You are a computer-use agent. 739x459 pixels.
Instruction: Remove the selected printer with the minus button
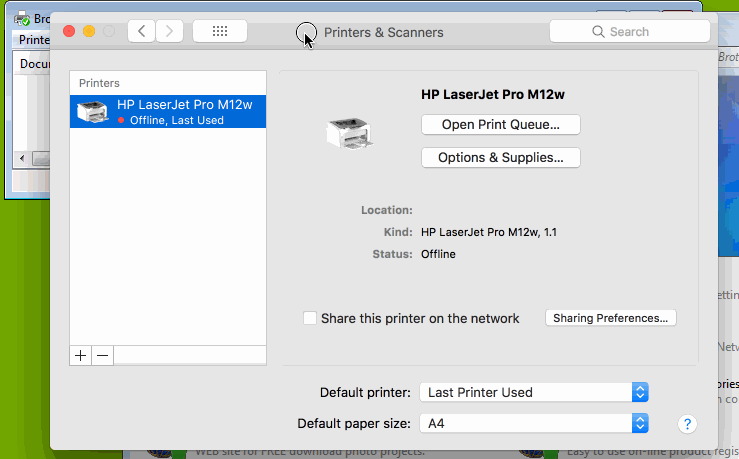pyautogui.click(x=102, y=355)
